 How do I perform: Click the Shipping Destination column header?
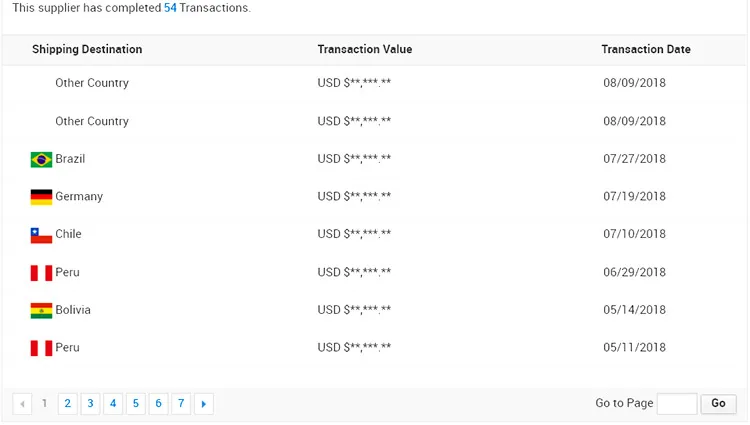coord(87,50)
